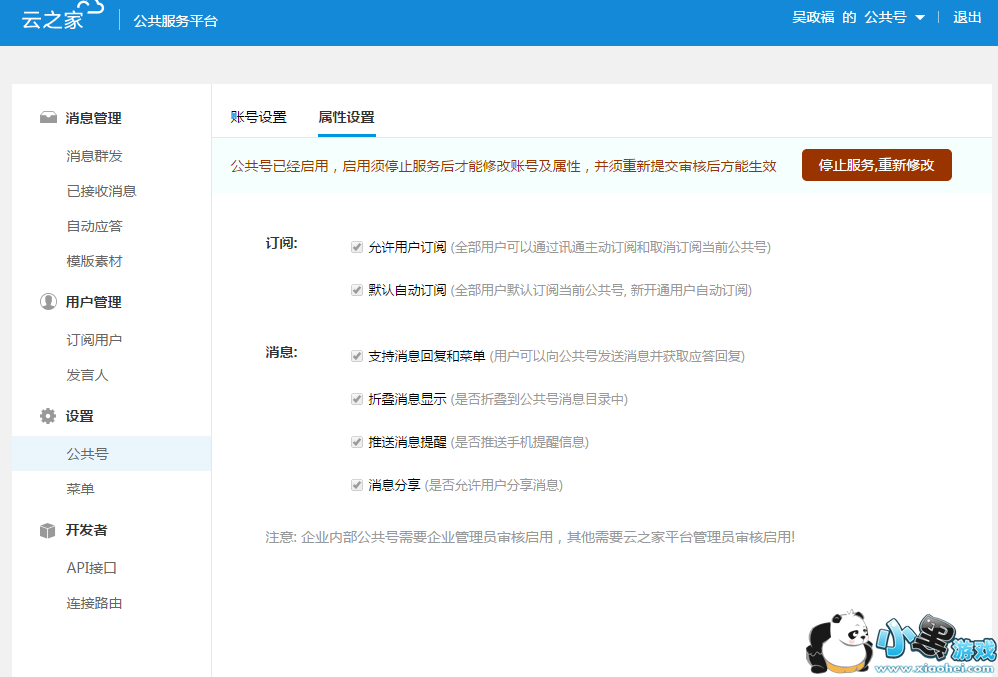Click 公共服务平台 header title

click(176, 21)
